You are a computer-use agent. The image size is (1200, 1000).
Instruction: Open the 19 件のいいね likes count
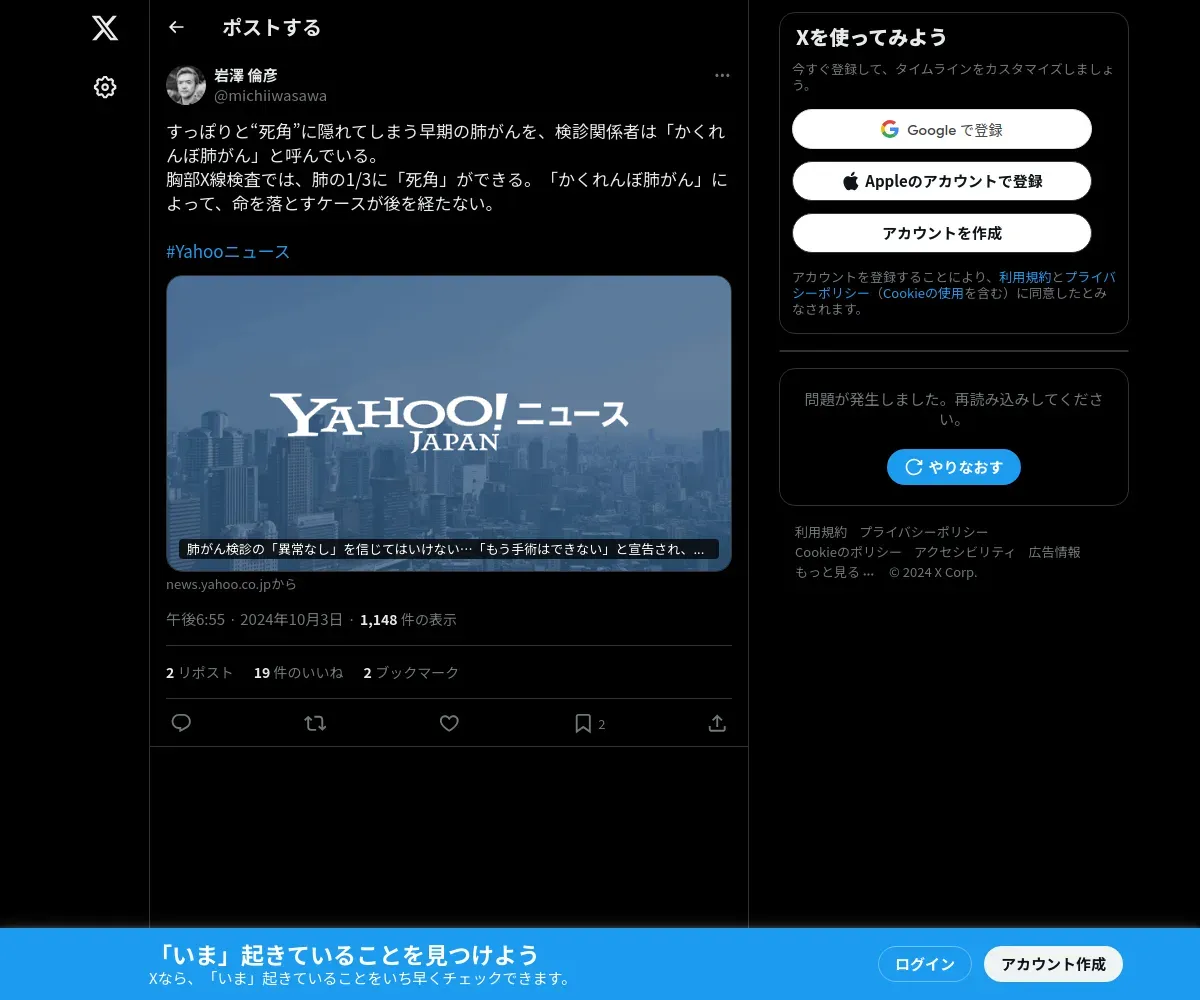click(x=298, y=672)
